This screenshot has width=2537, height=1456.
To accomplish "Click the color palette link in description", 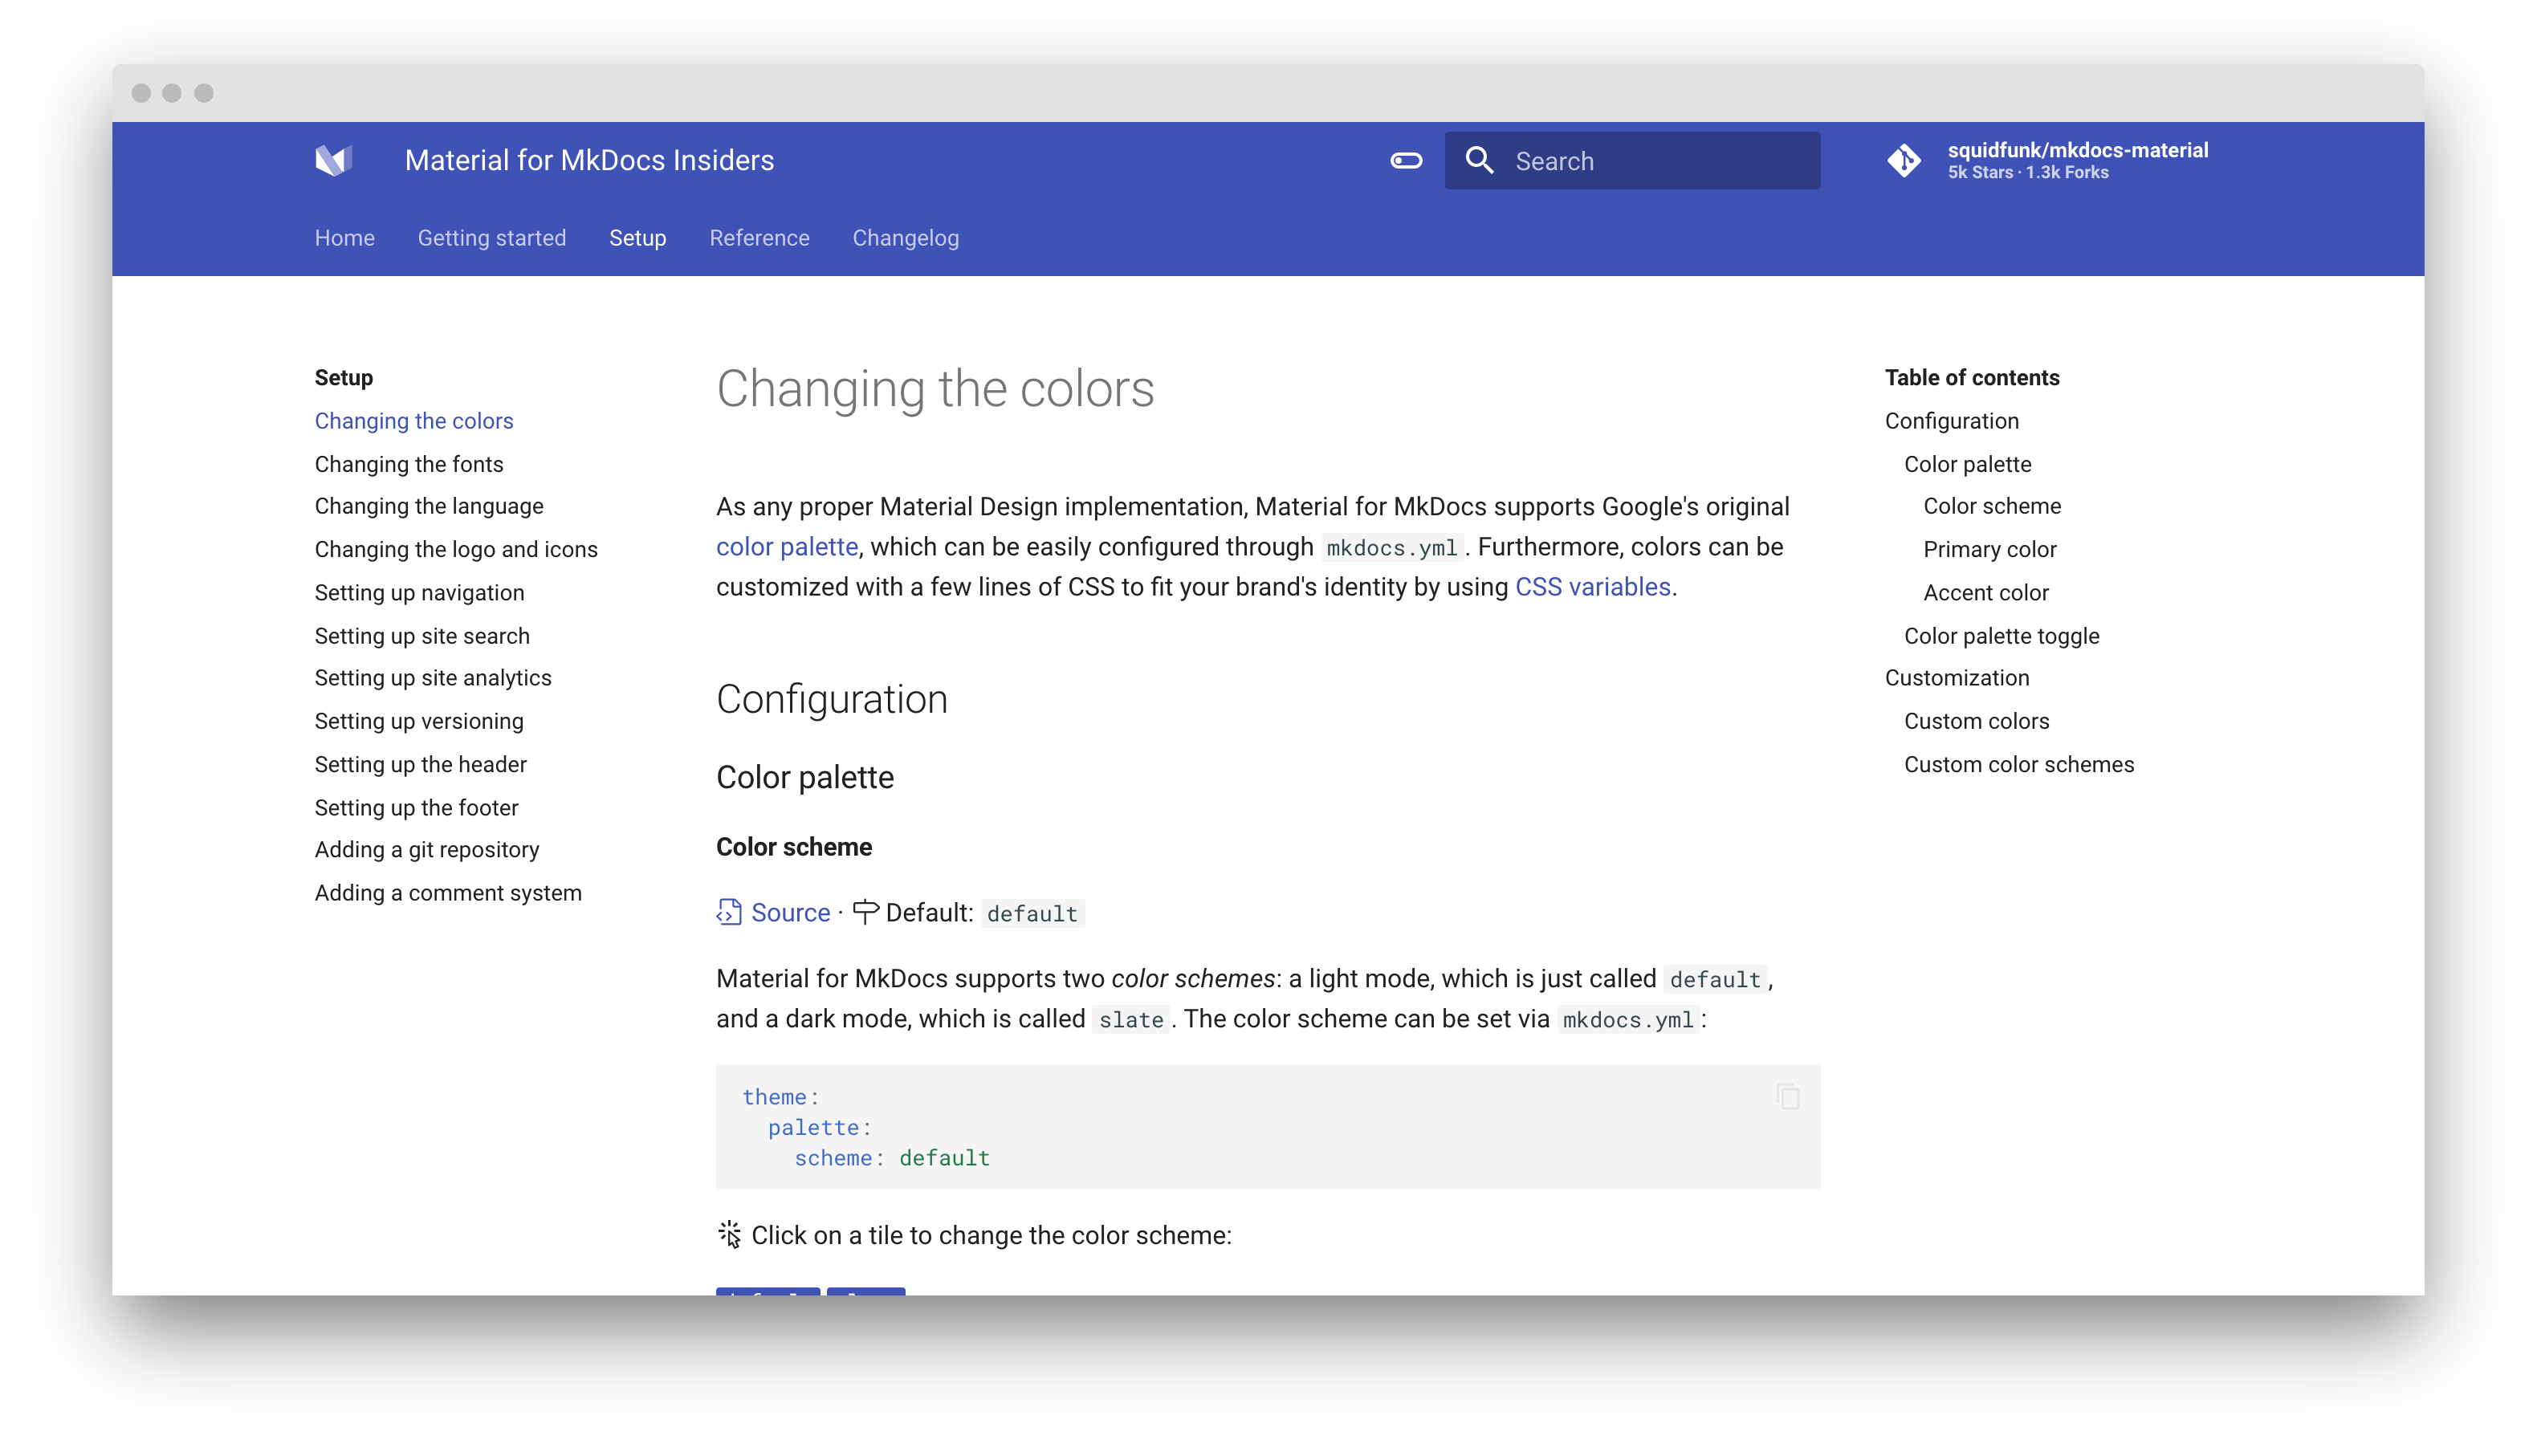I will (786, 547).
